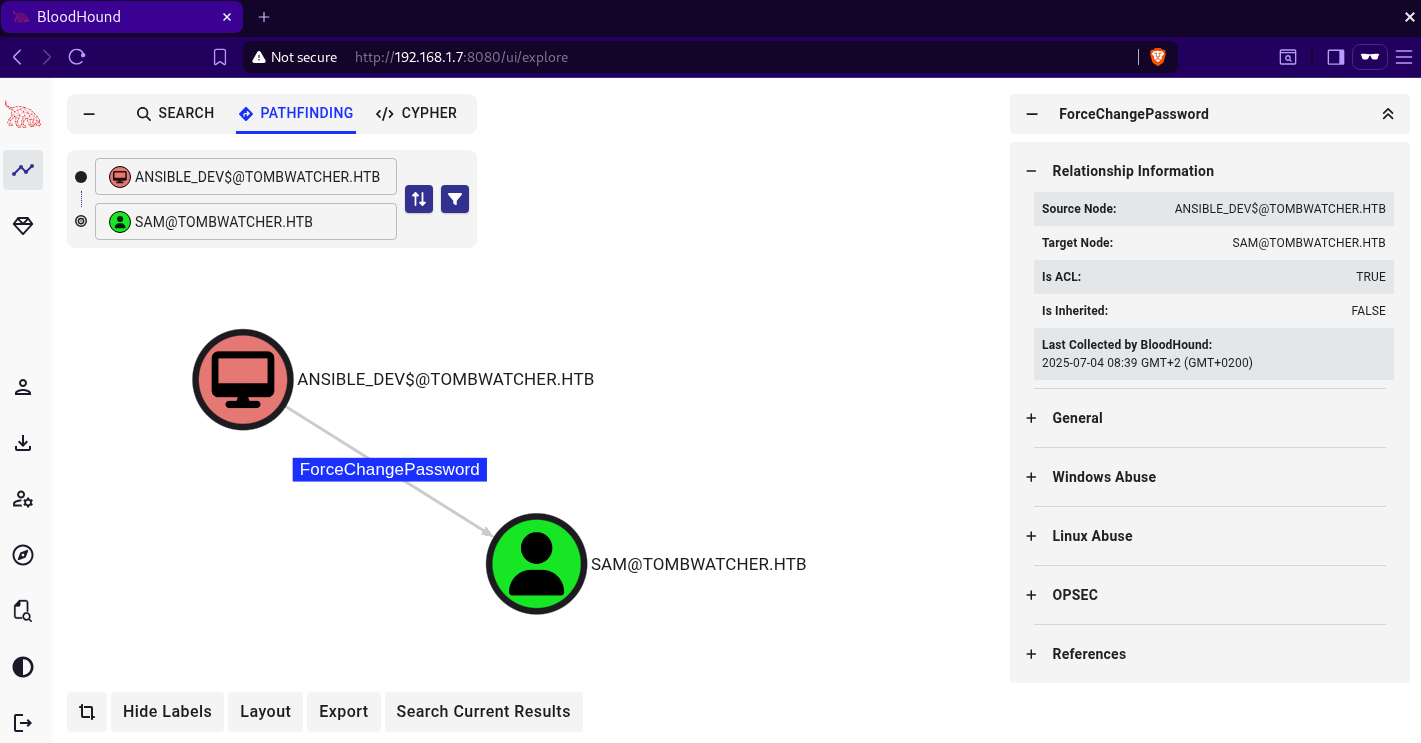Open Group Management diamond icon in sidebar

(23, 227)
